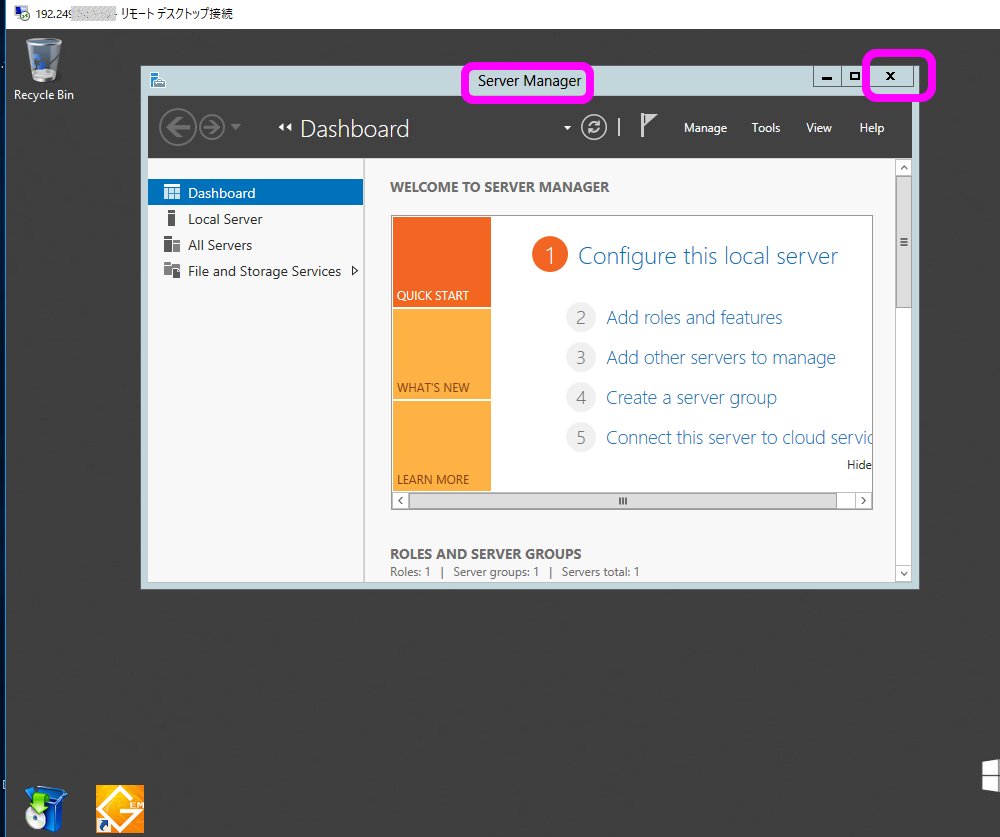Close the Server Manager window

891,77
